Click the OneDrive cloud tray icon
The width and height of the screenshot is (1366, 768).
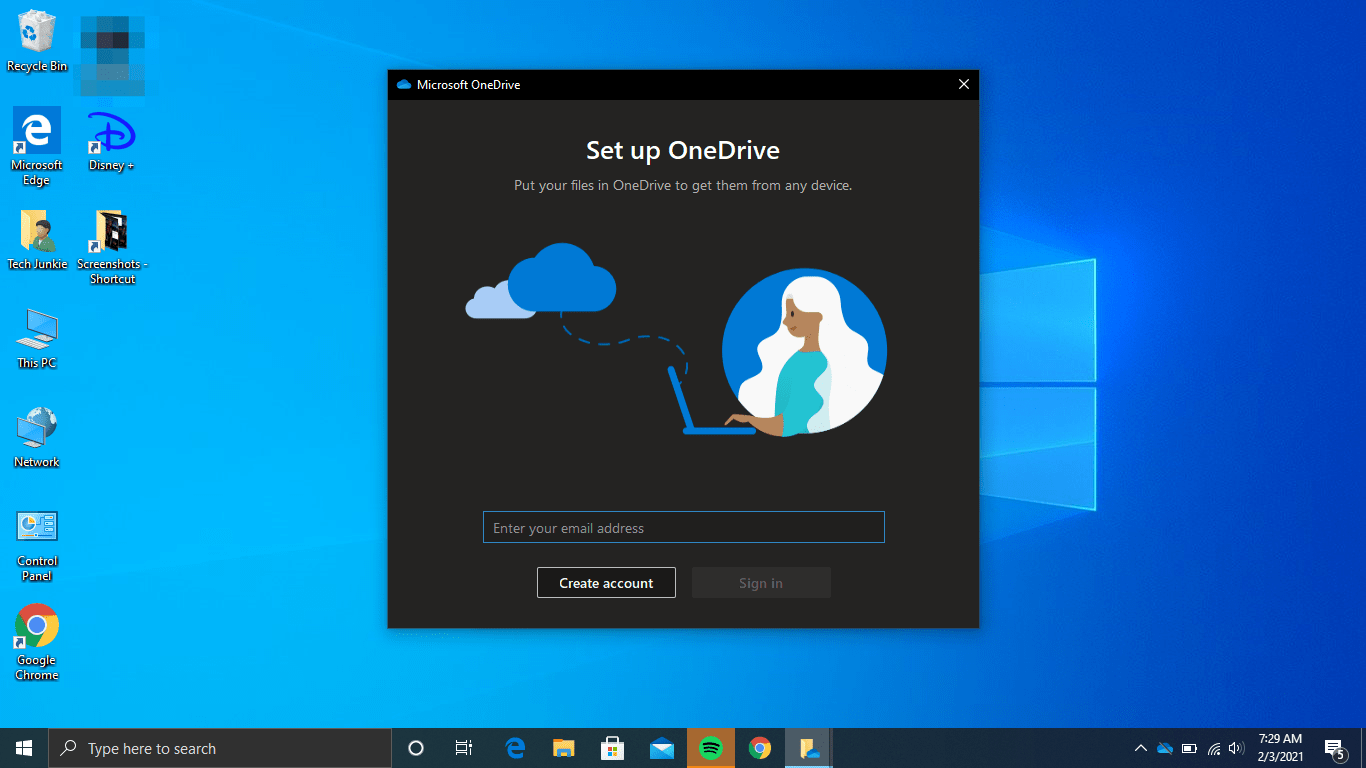coord(1165,748)
